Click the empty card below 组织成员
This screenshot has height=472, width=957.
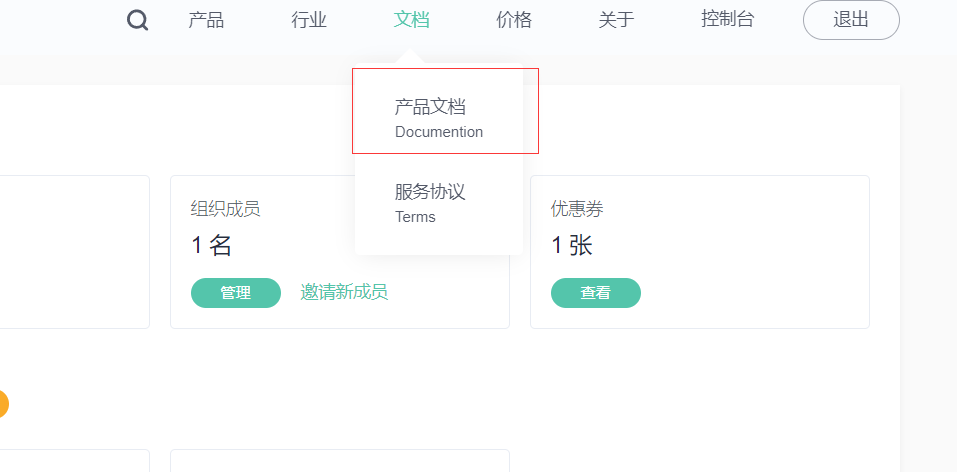point(340,461)
